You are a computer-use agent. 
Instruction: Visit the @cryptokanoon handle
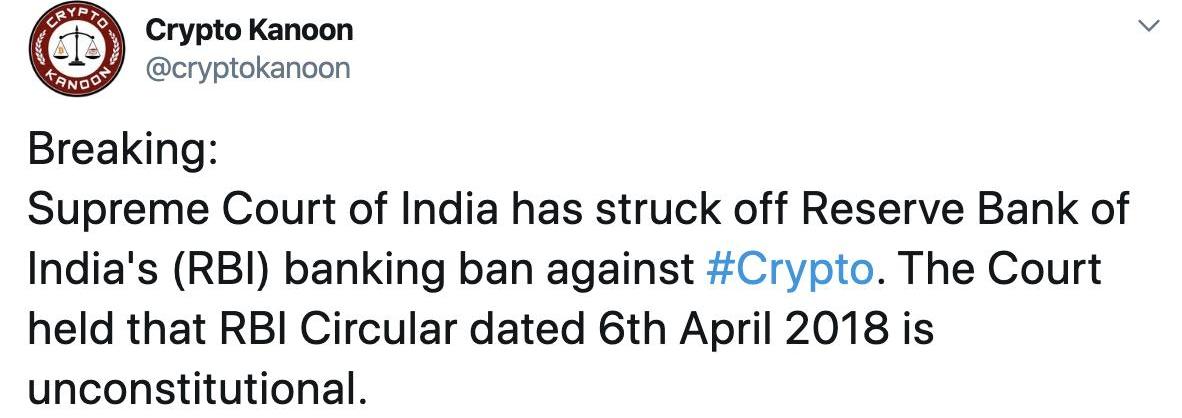[x=248, y=68]
